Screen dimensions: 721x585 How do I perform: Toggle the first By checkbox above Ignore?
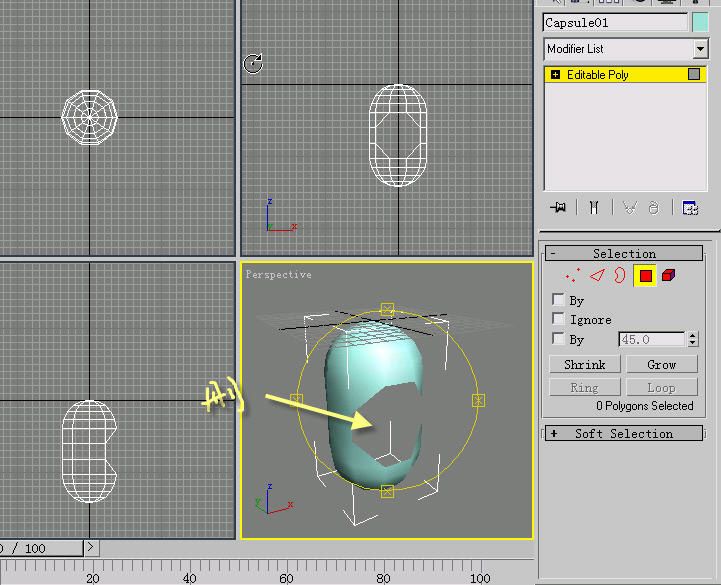[x=558, y=300]
